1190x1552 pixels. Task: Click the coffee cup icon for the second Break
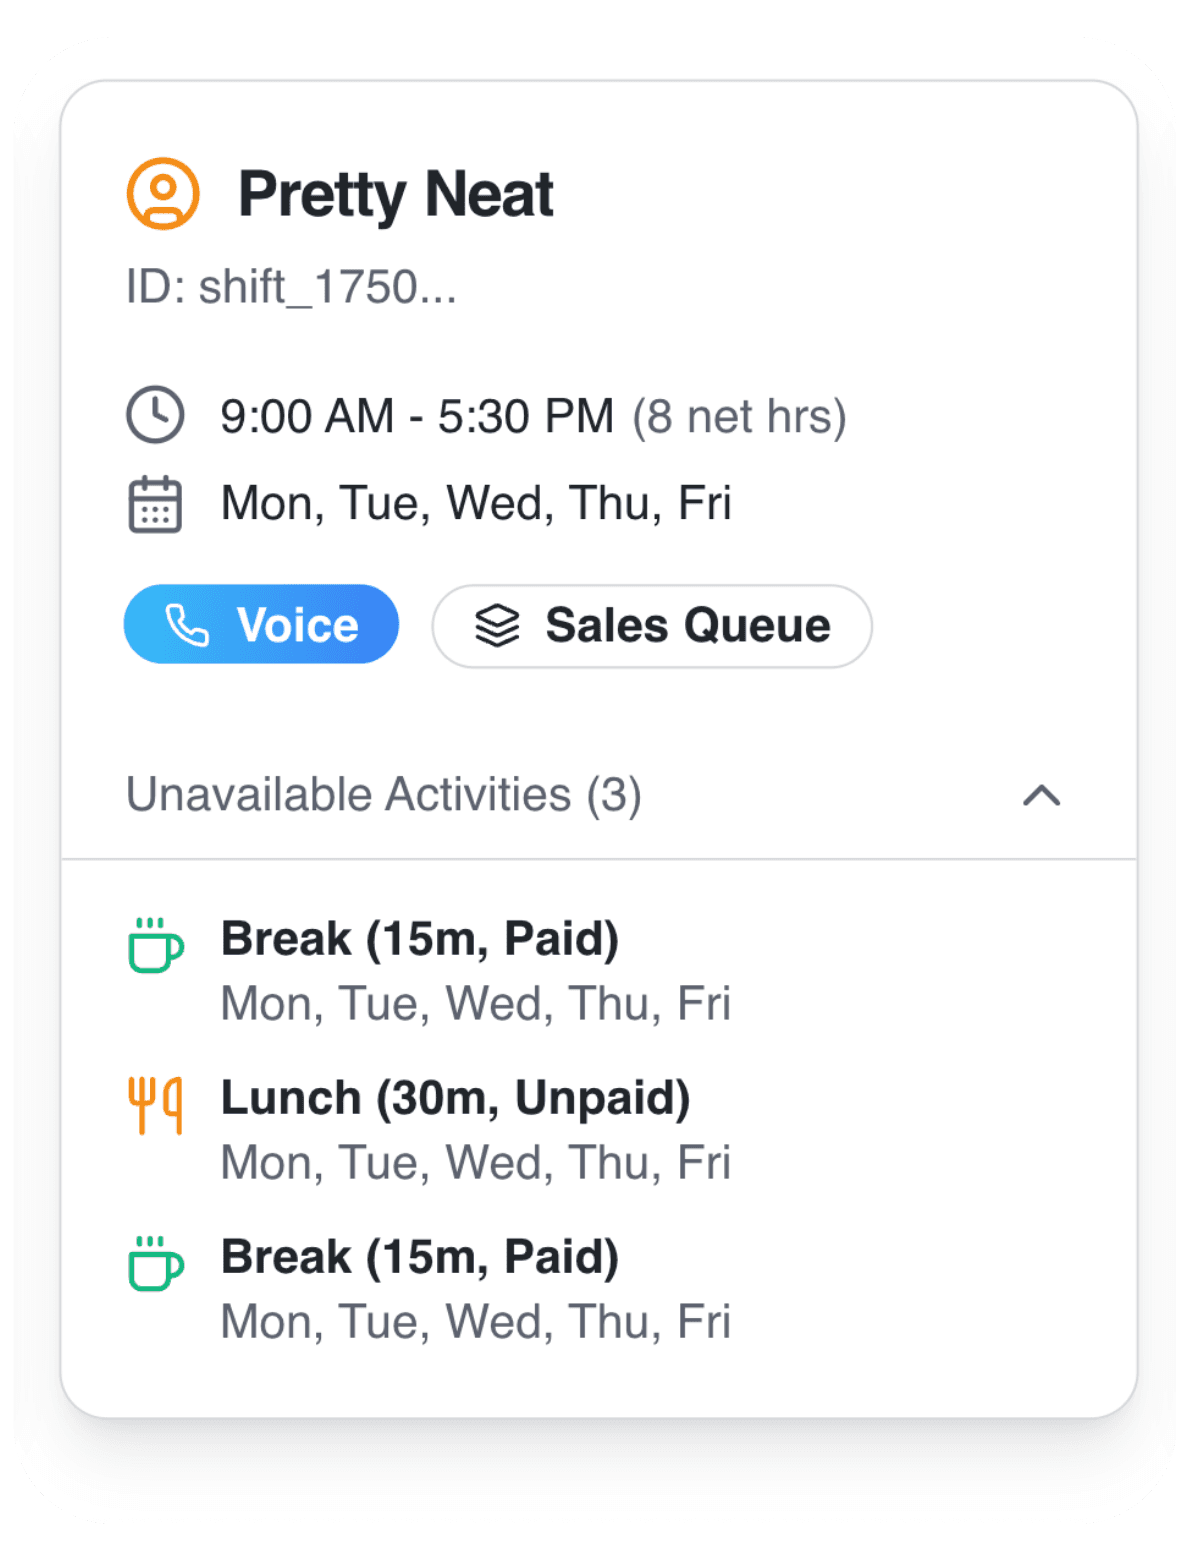[x=156, y=1263]
